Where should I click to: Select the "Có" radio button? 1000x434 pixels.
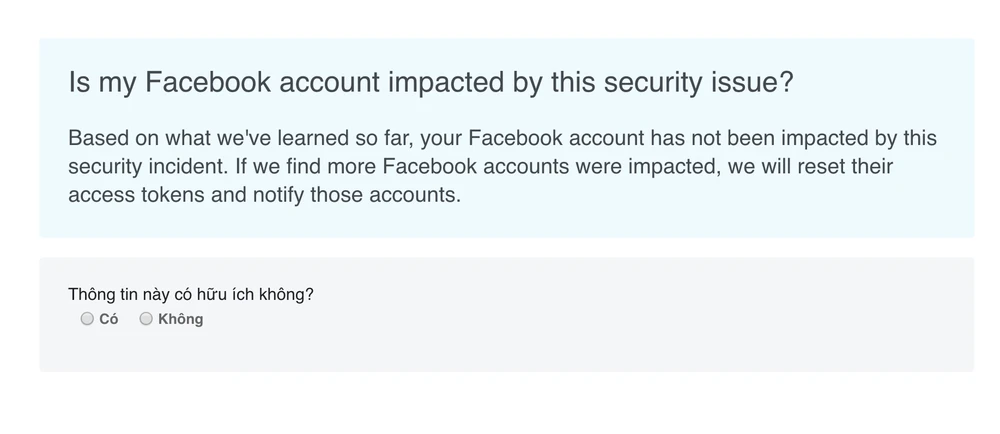pos(87,319)
